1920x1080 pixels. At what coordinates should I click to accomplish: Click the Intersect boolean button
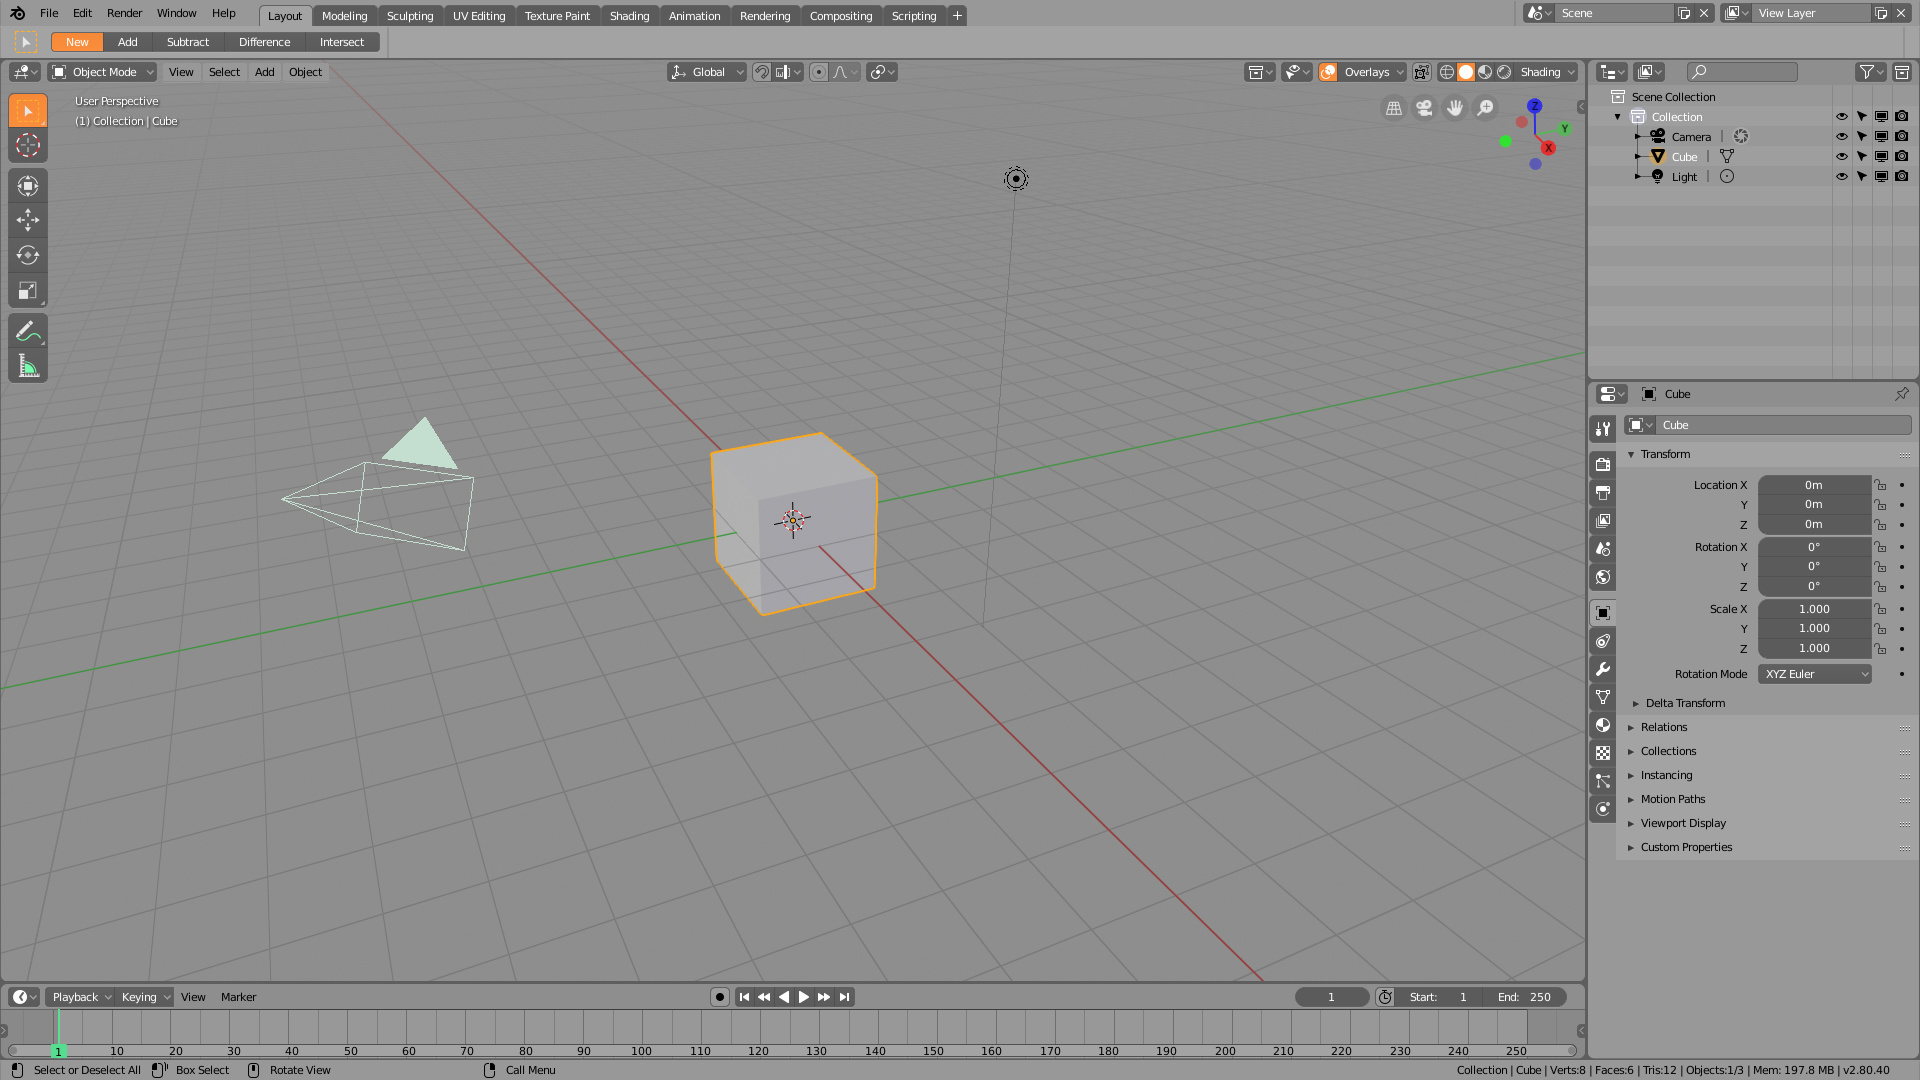(x=342, y=41)
